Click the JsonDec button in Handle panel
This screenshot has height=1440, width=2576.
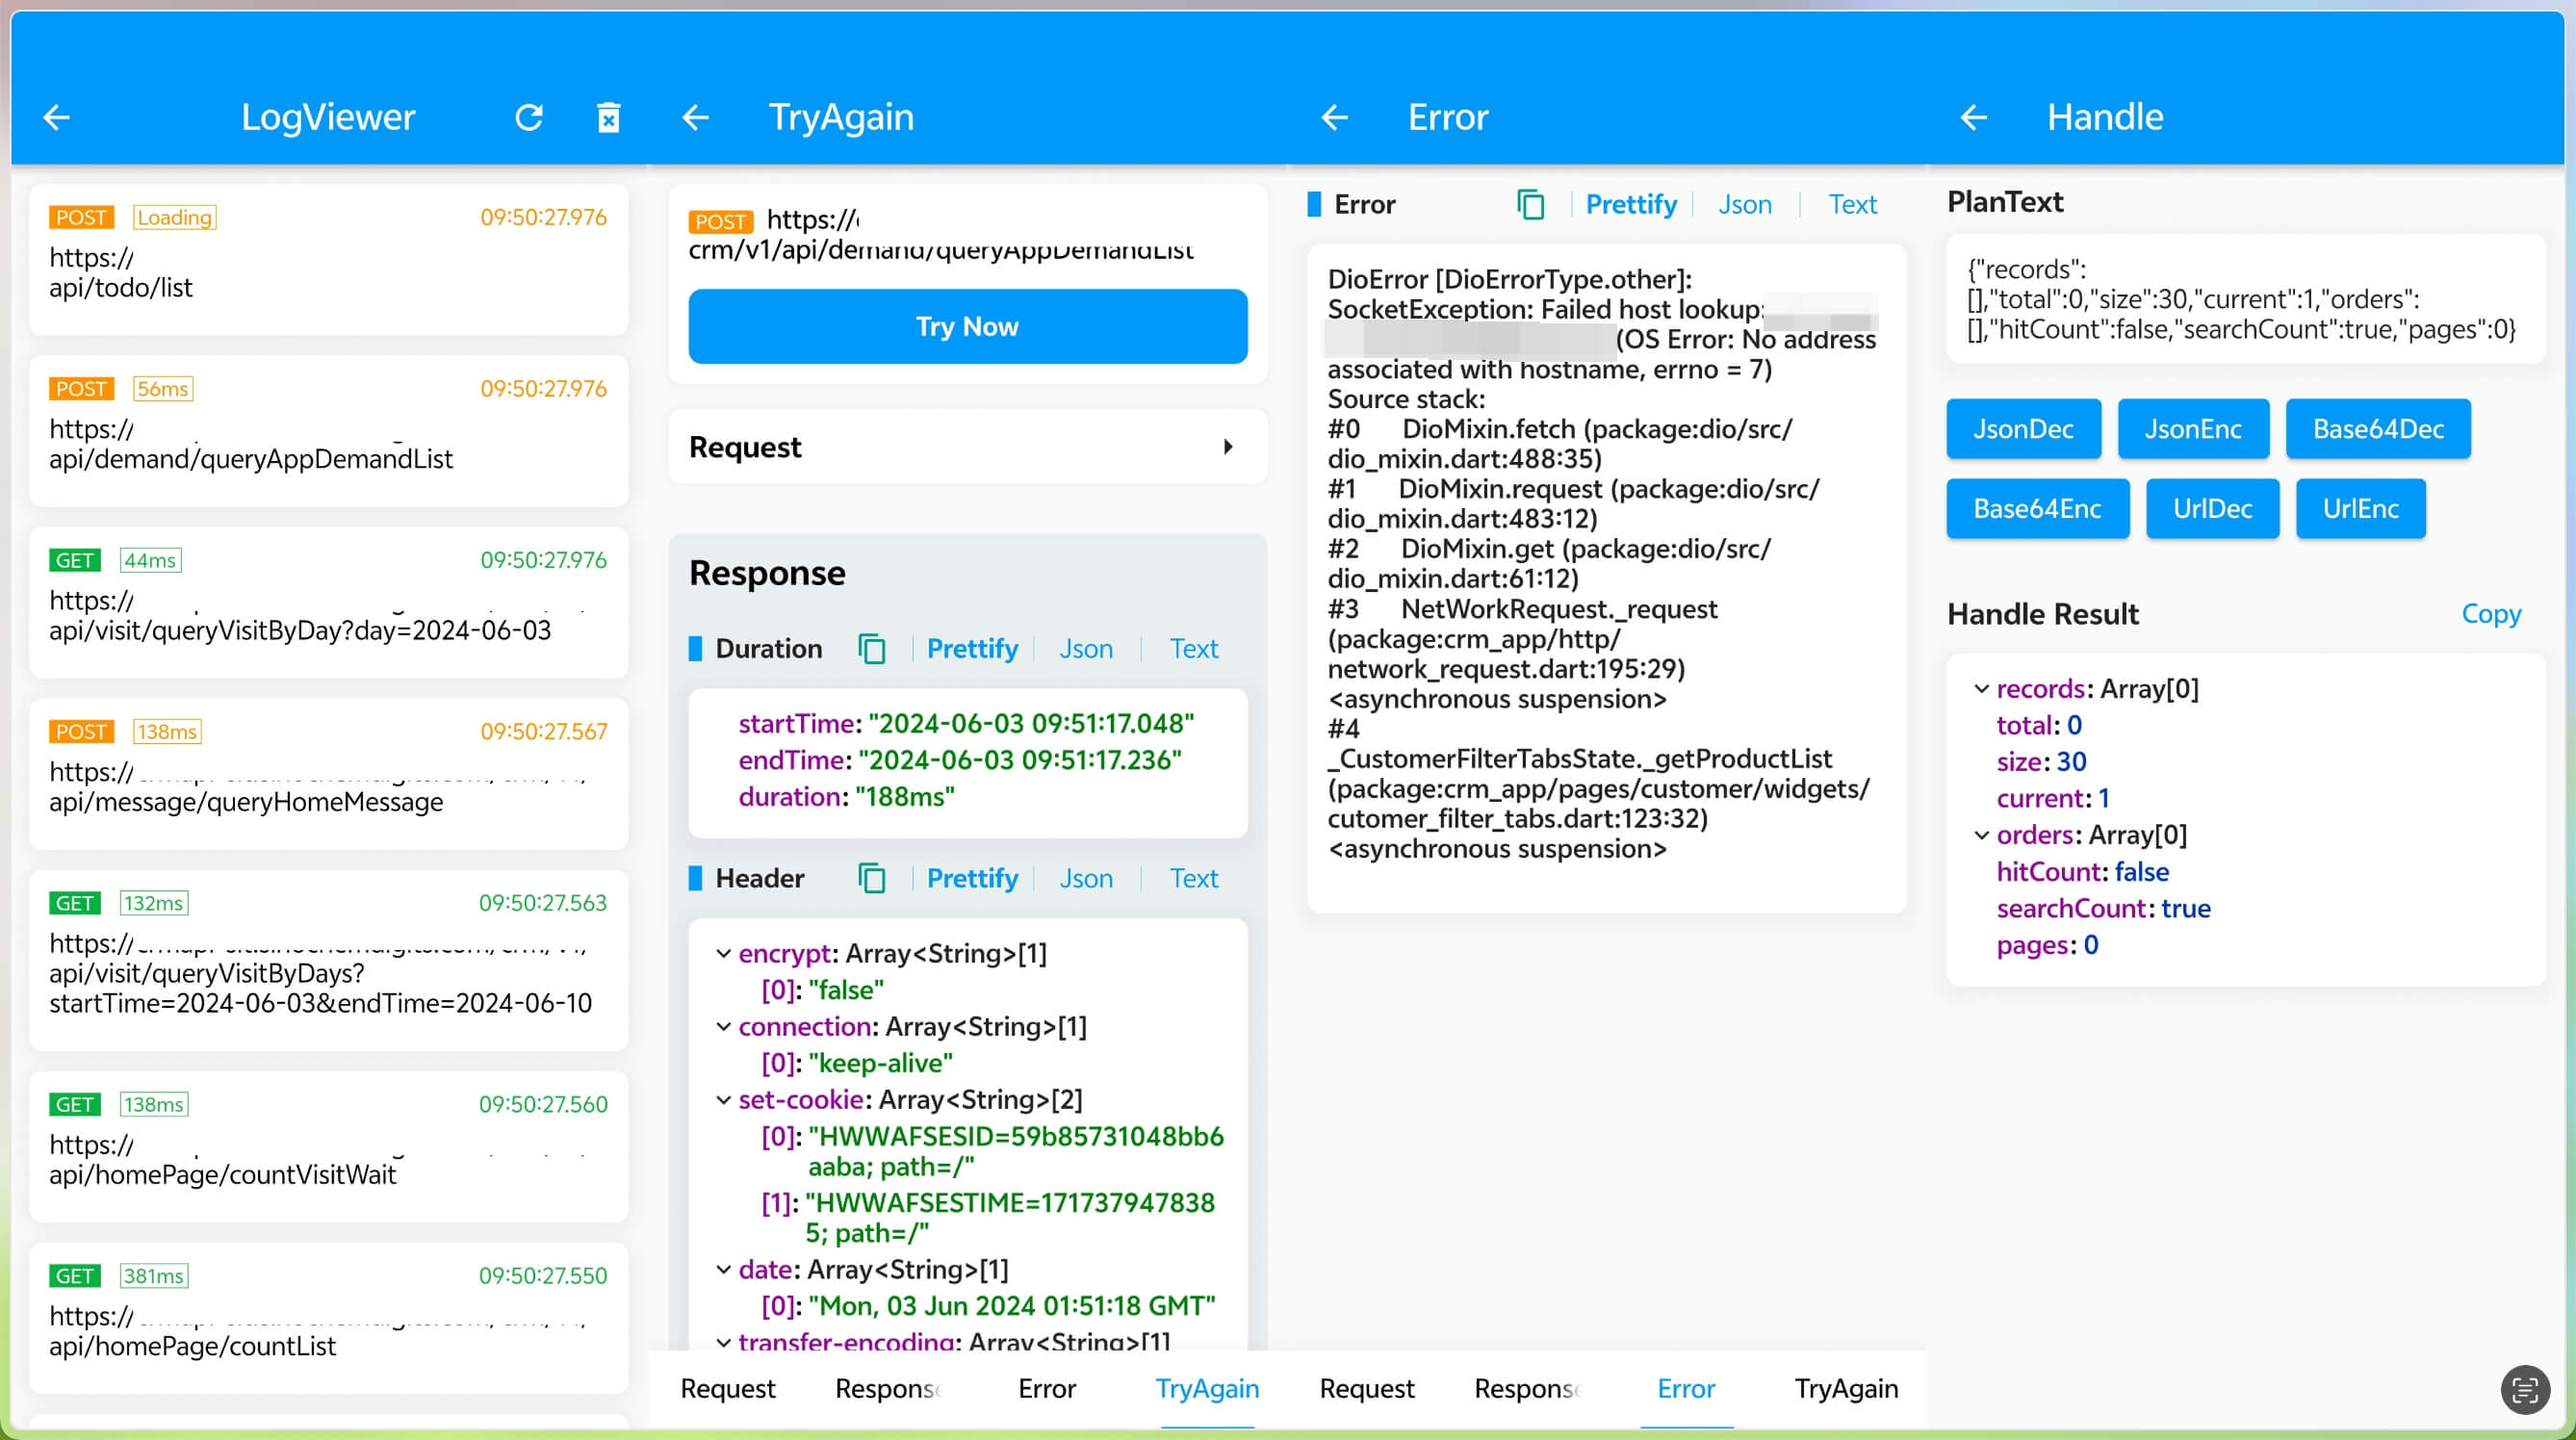click(2022, 428)
